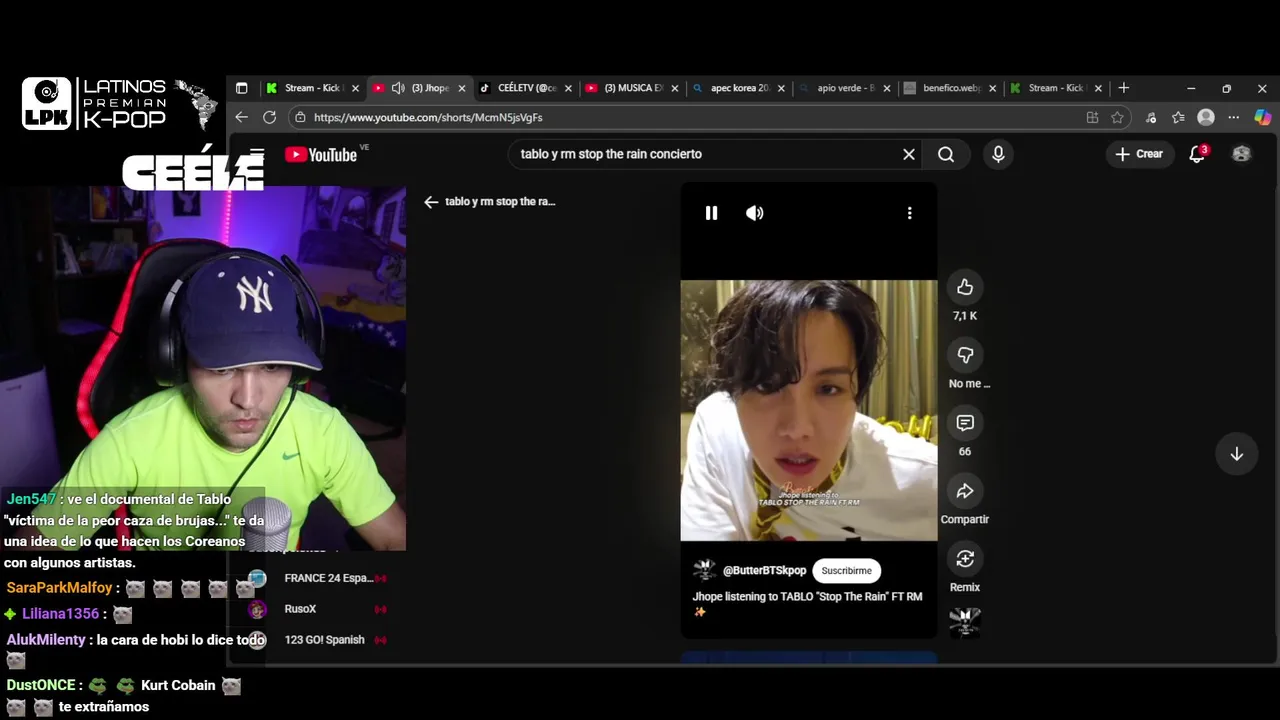Viewport: 1280px width, 720px height.
Task: Click username DustONCE in chat
Action: (41, 685)
